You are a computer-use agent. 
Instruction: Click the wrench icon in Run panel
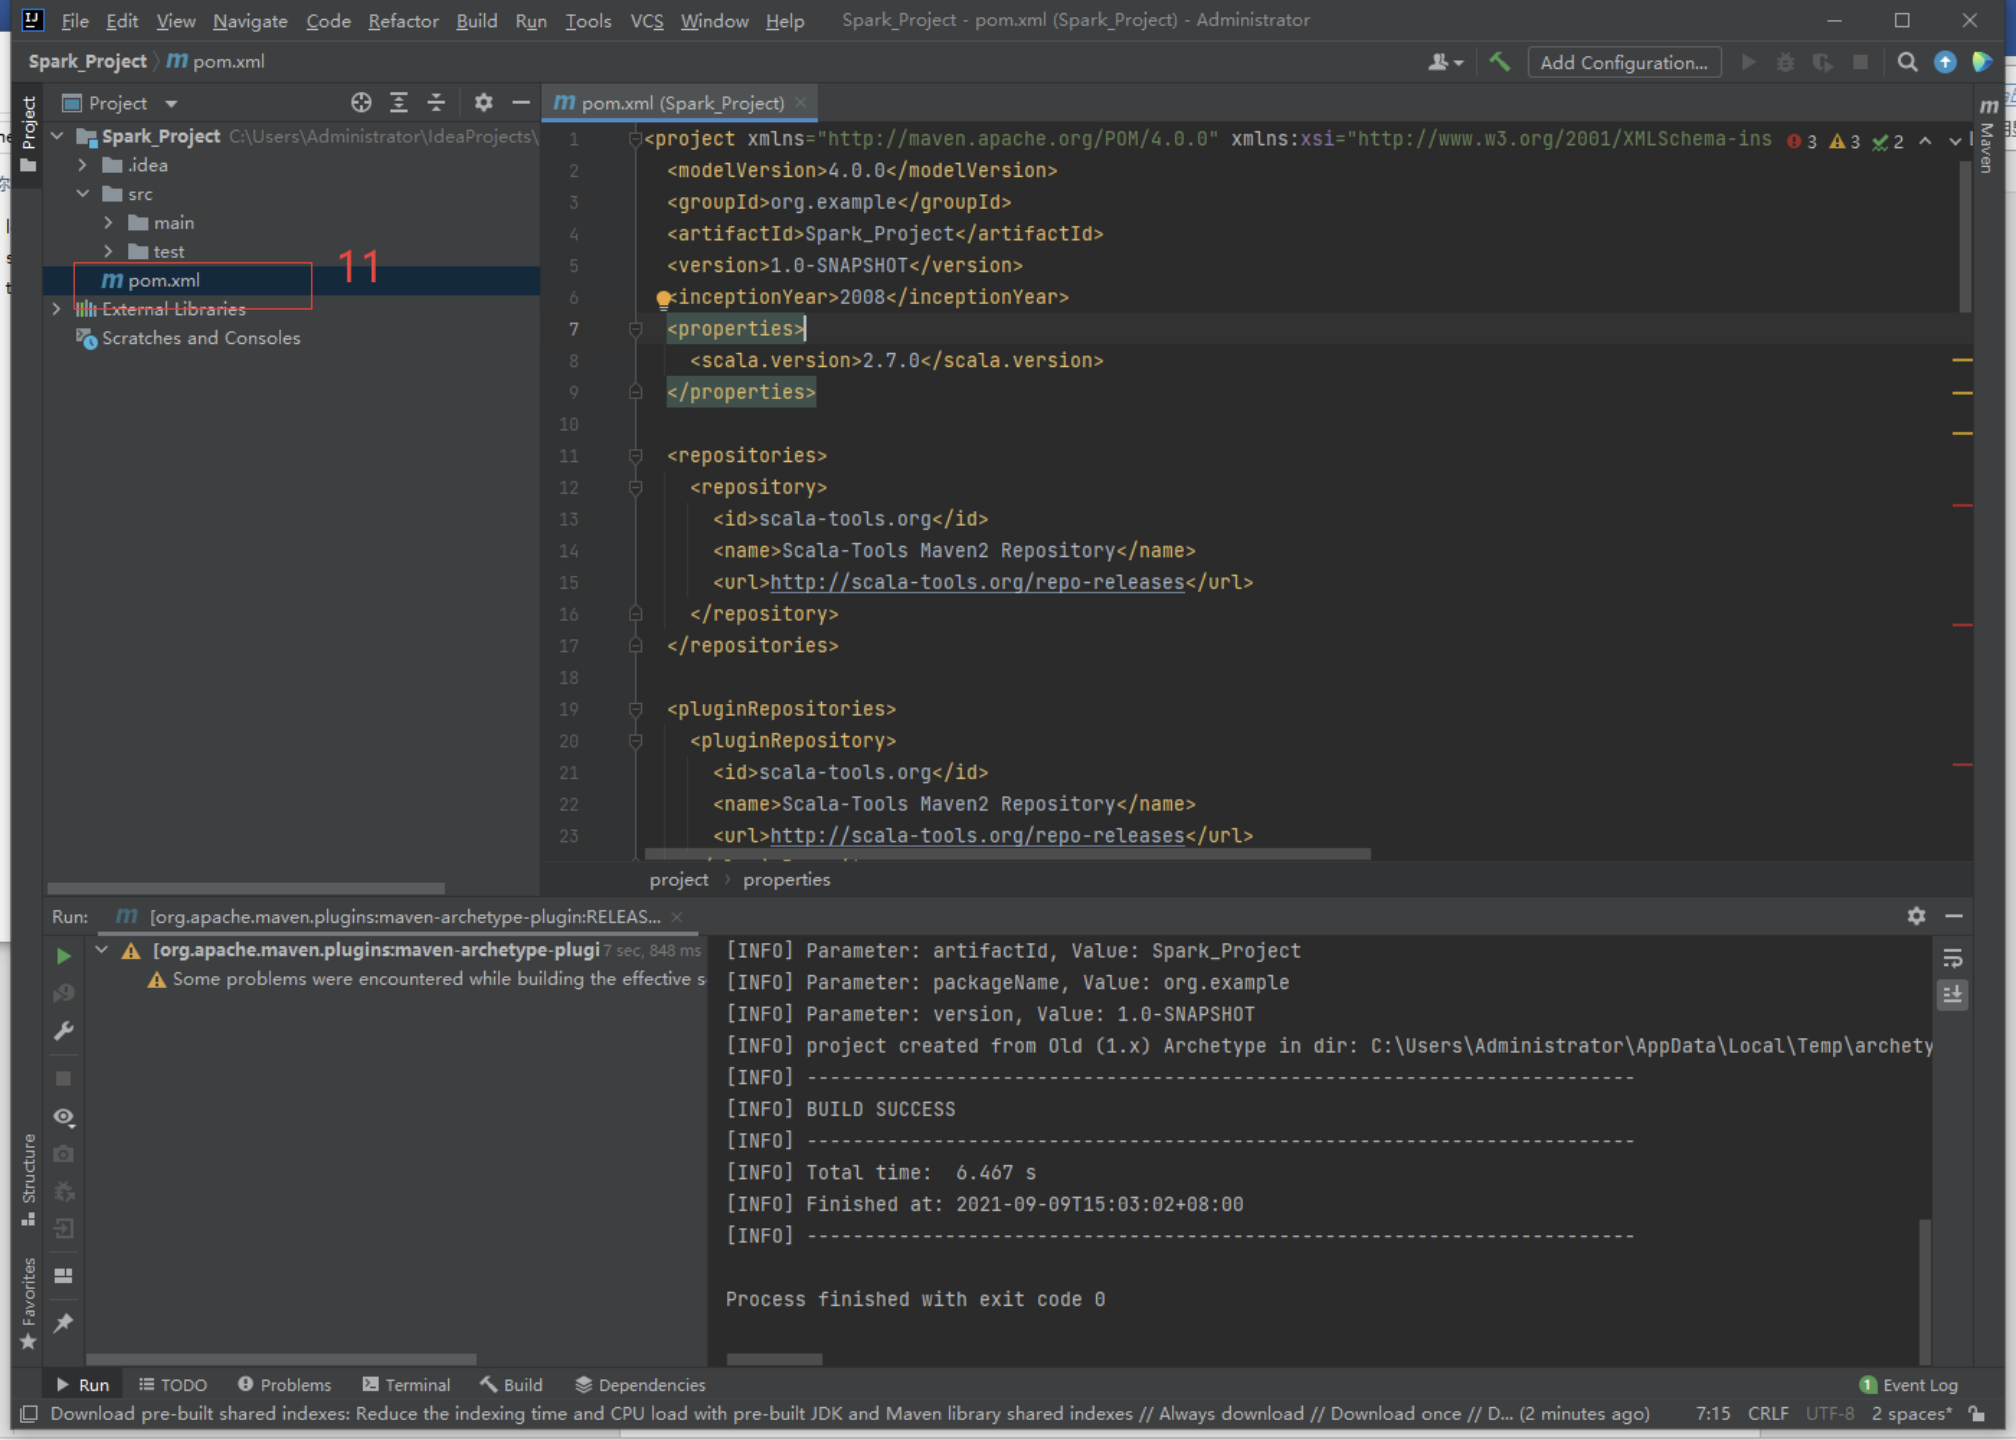point(63,1031)
